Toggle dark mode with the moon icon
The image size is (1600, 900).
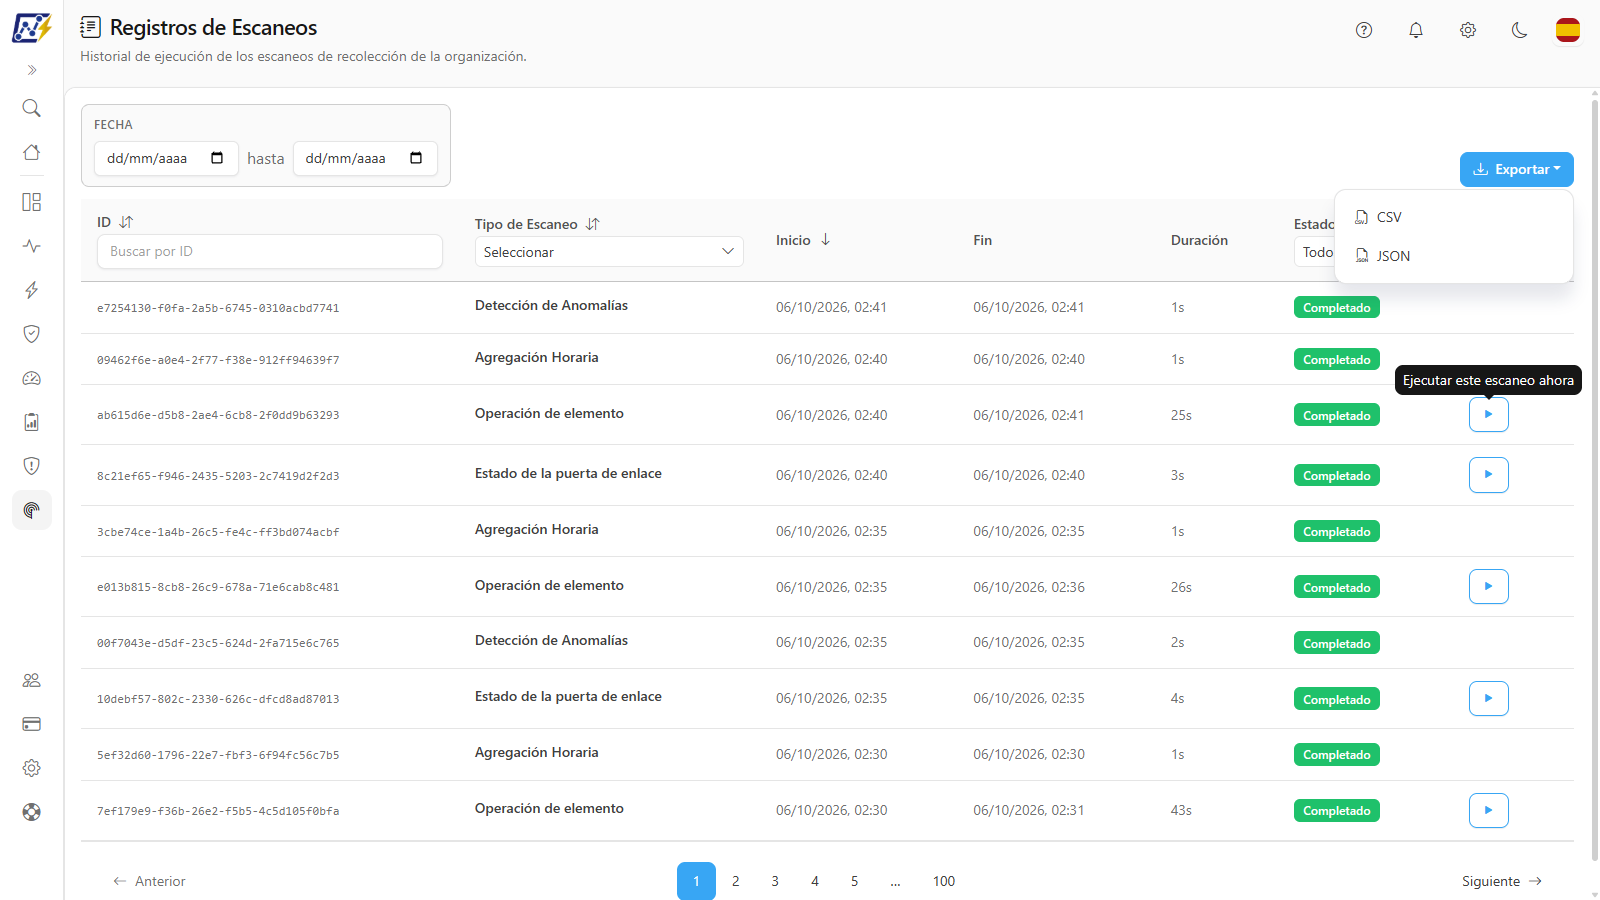pyautogui.click(x=1520, y=30)
